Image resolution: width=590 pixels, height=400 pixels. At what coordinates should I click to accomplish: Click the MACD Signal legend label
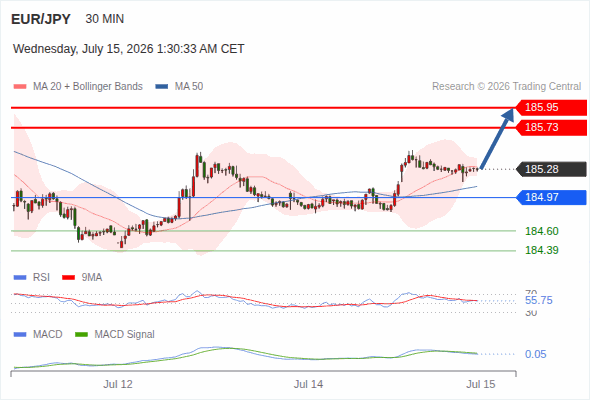(x=125, y=335)
